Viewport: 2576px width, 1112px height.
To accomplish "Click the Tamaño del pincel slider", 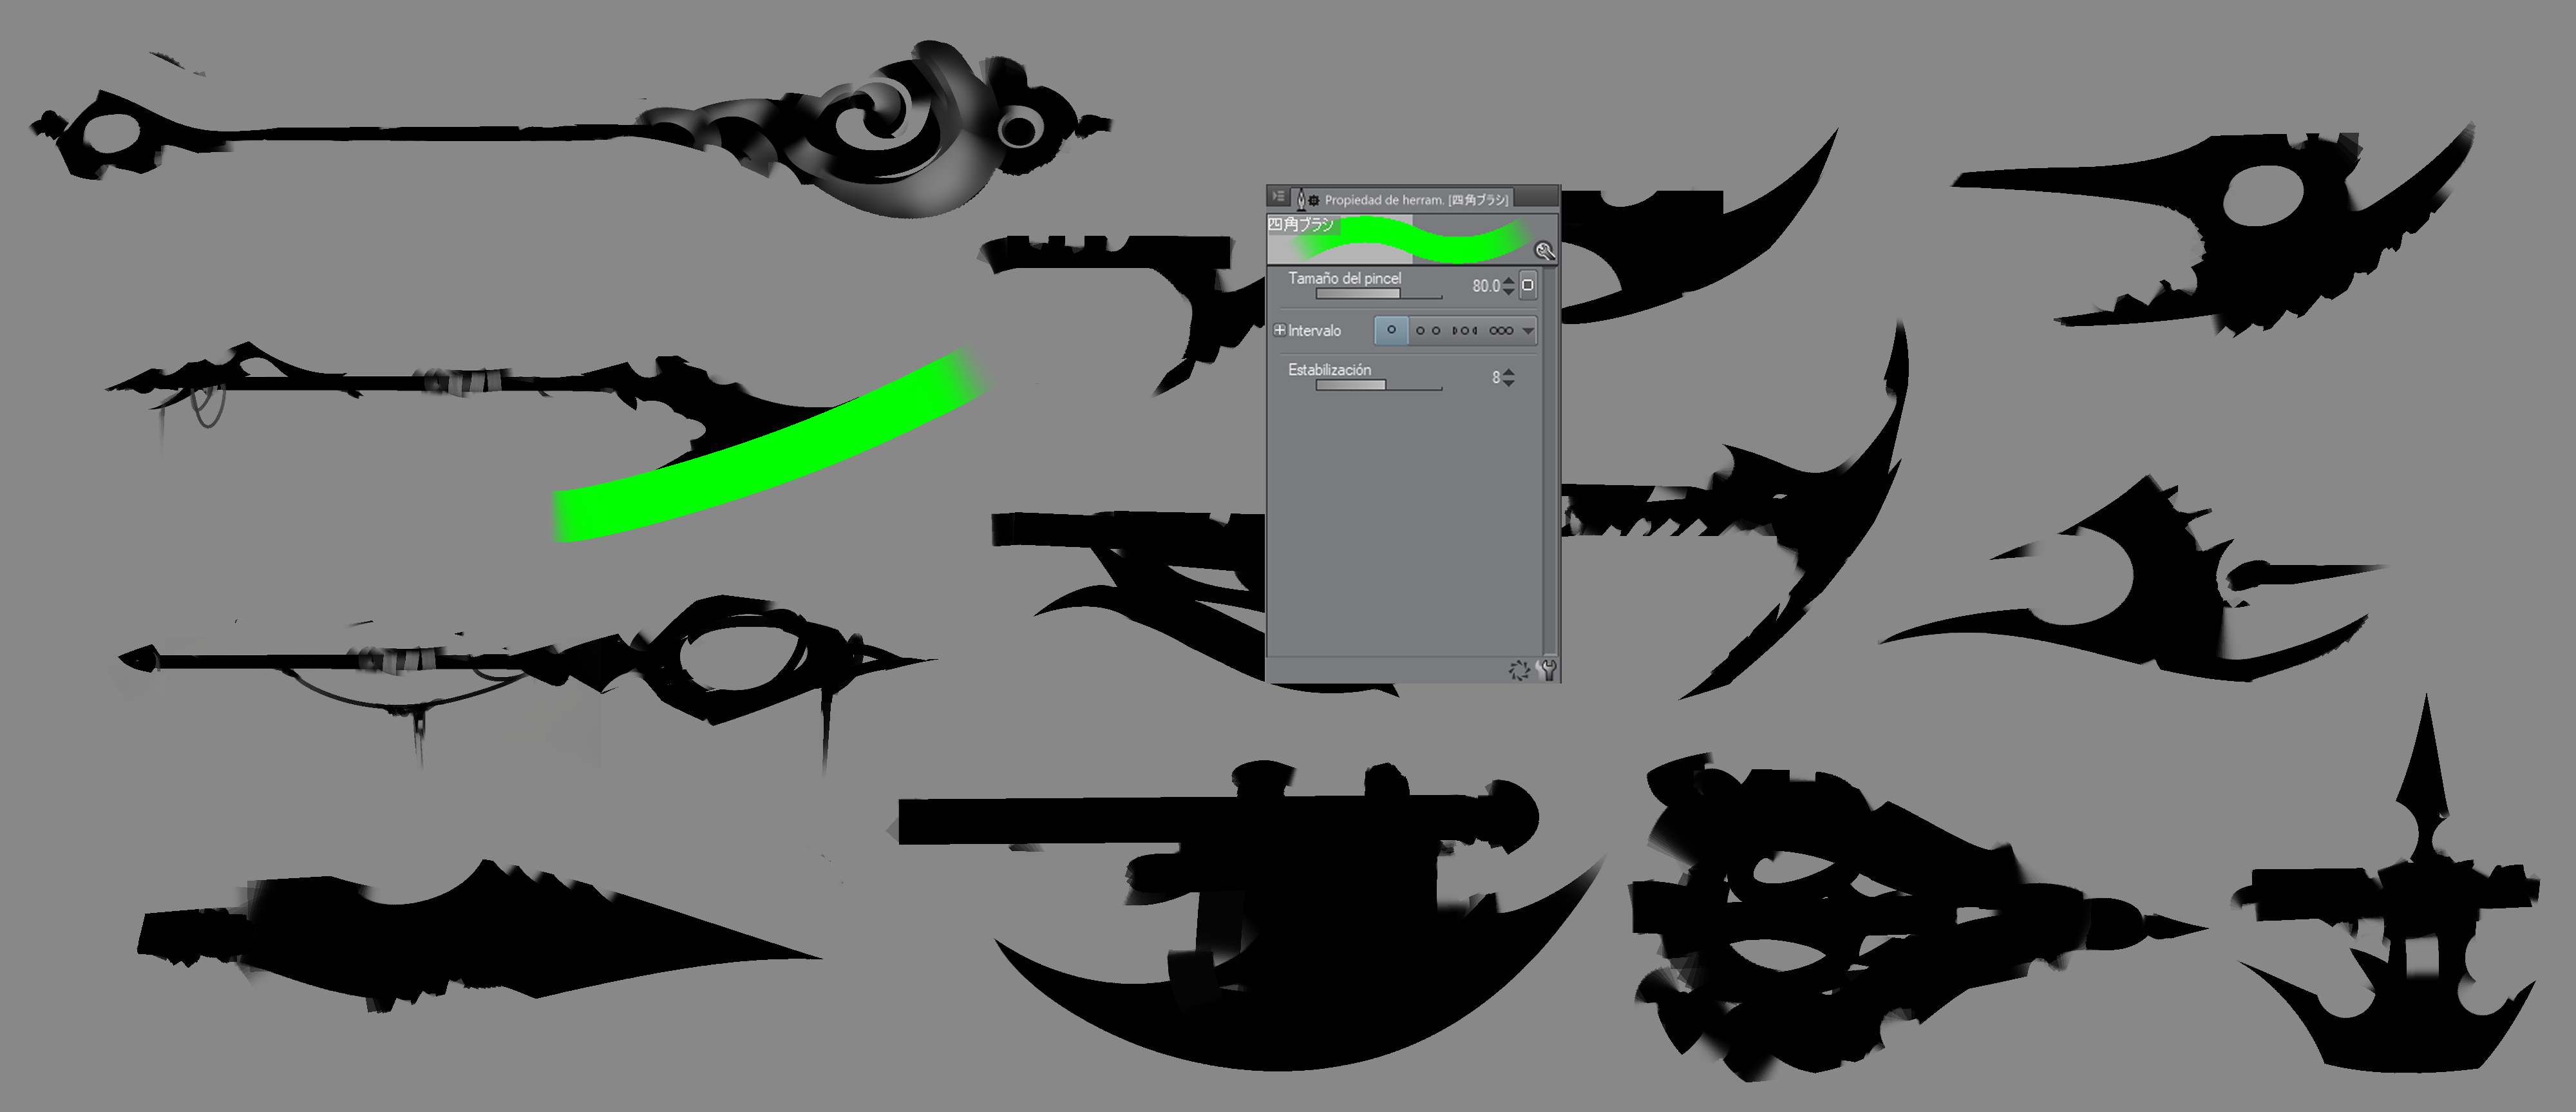I will coord(1359,295).
